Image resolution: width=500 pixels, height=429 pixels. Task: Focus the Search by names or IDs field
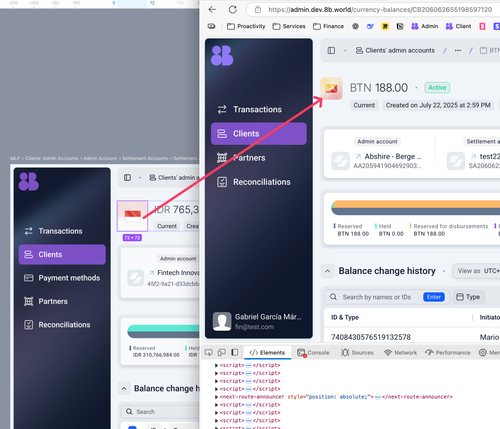click(387, 297)
